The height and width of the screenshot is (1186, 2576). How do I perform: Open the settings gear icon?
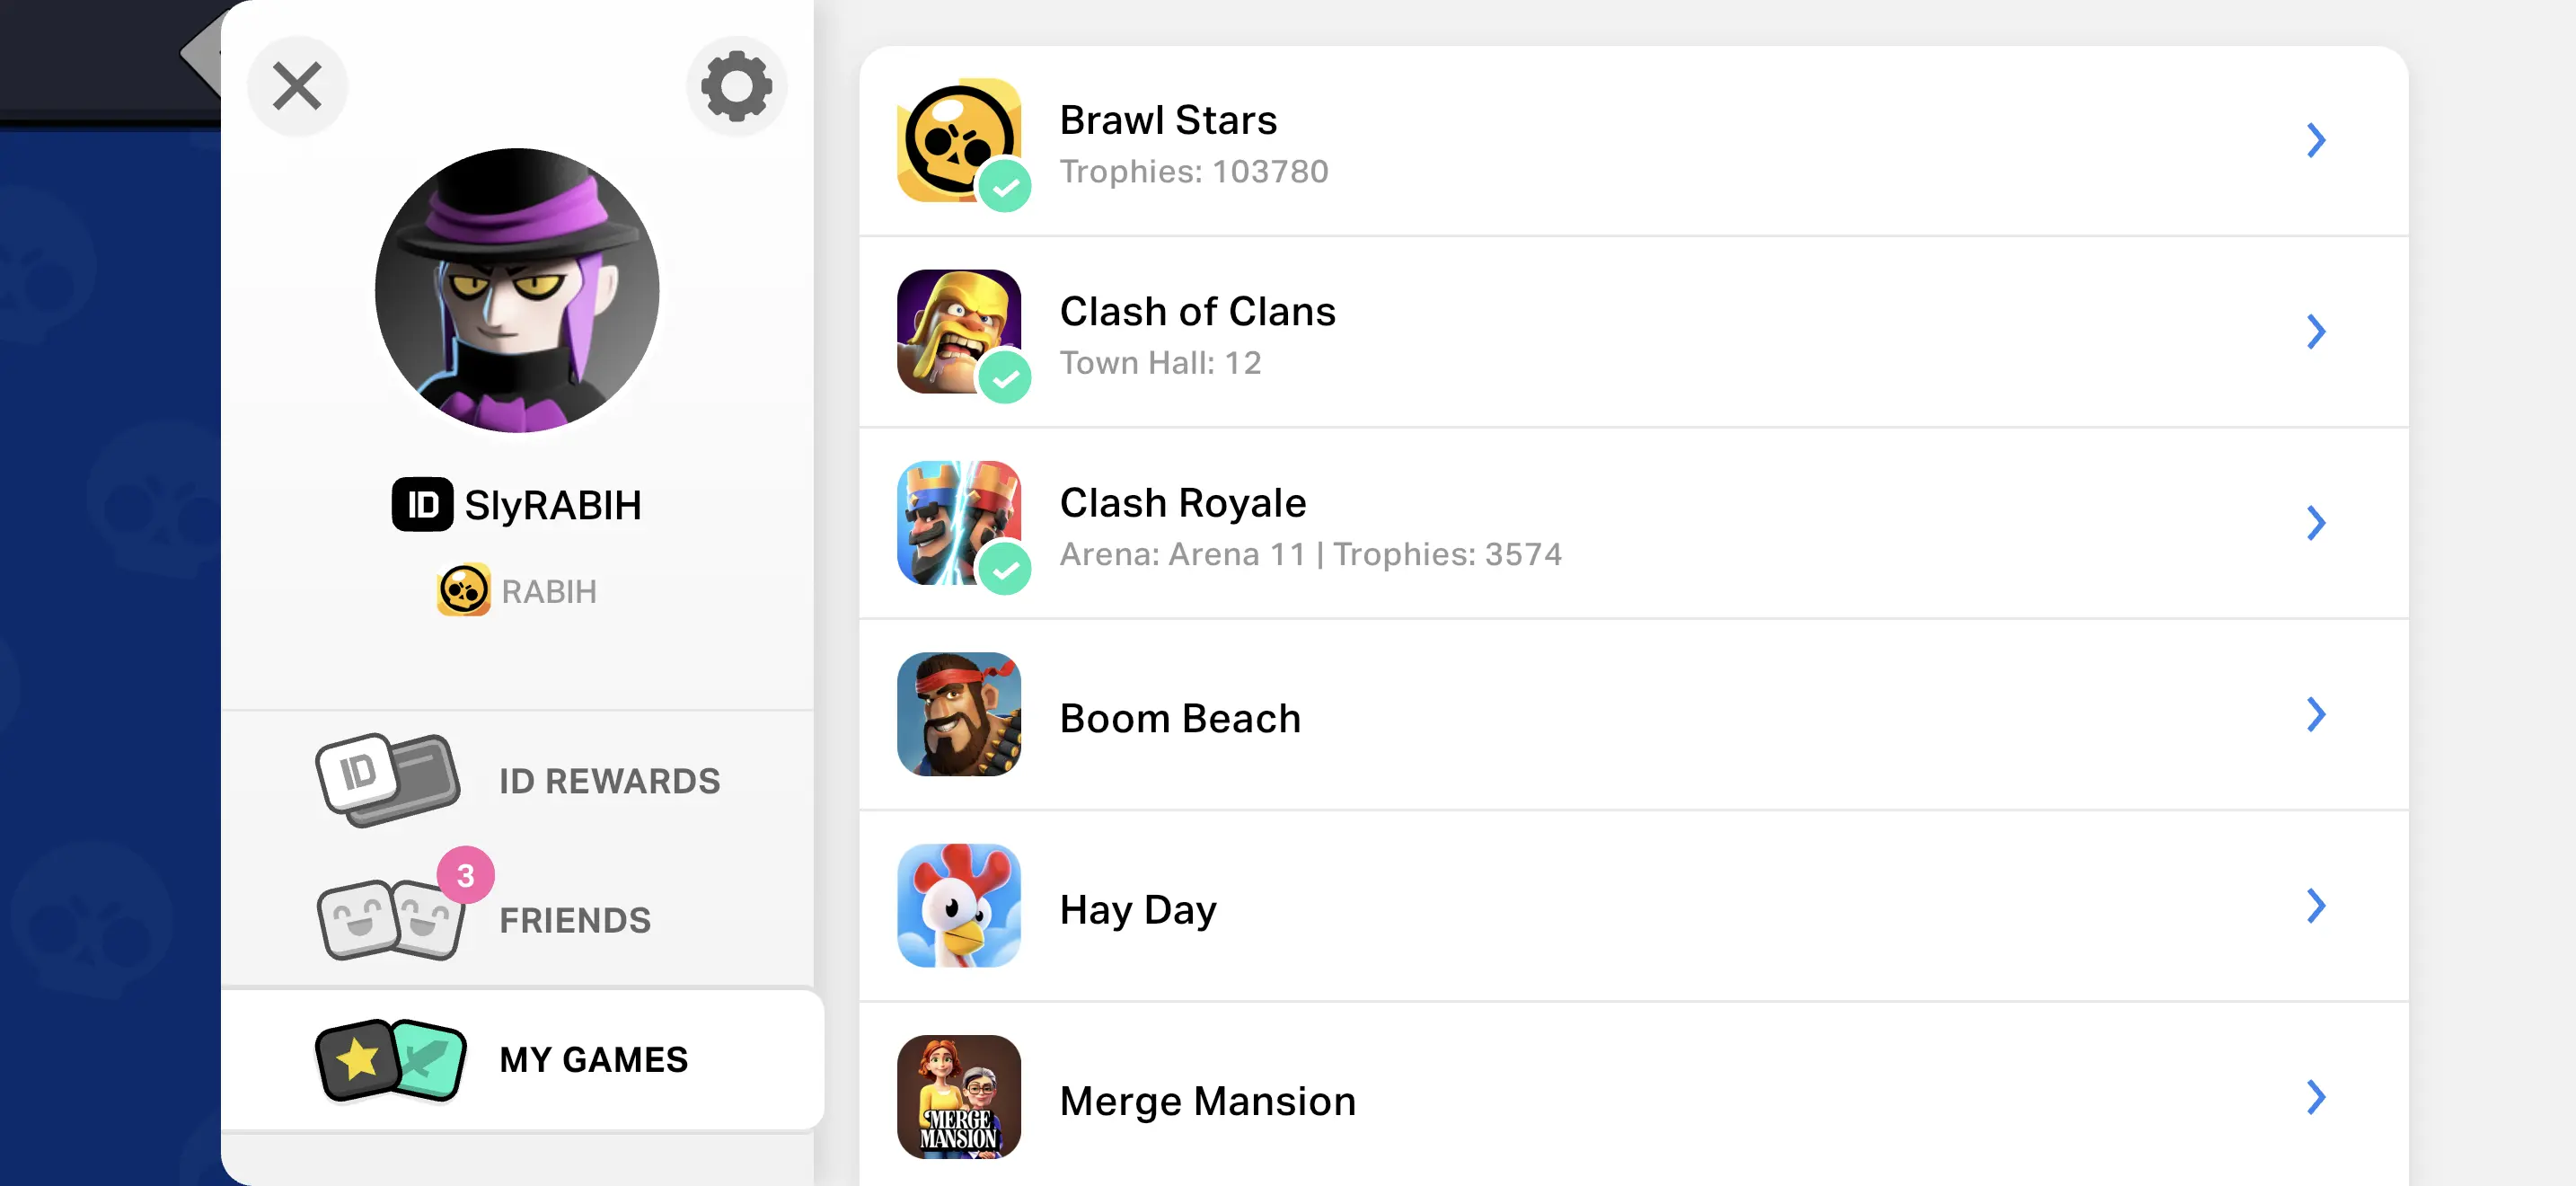pos(736,86)
